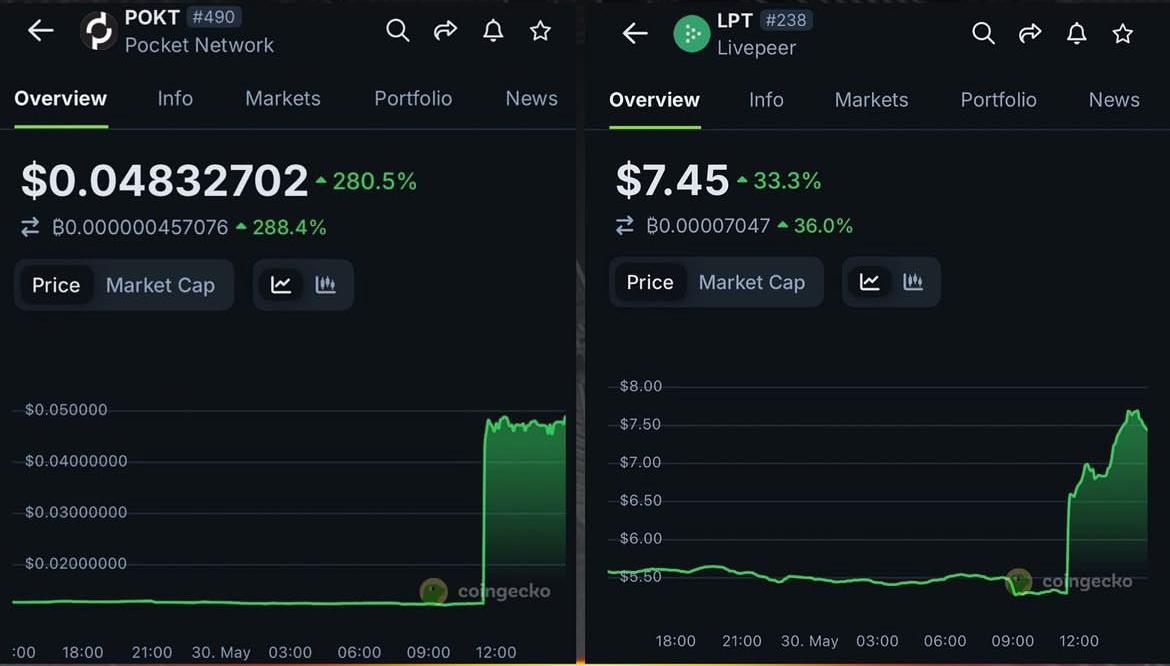Tap the ฿0.00007047 BTC price

pyautogui.click(x=708, y=225)
